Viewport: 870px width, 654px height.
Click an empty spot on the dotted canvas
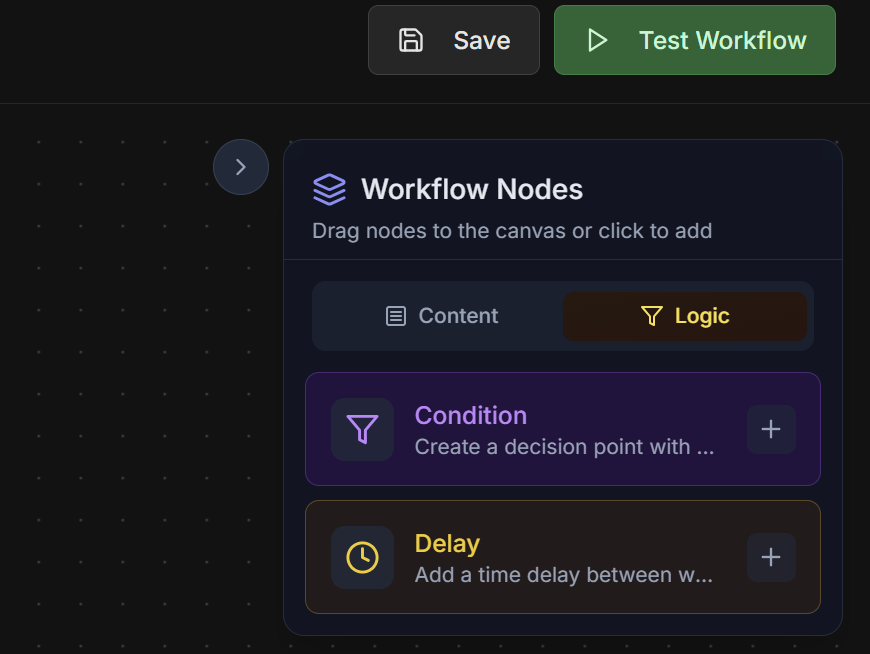(120, 400)
